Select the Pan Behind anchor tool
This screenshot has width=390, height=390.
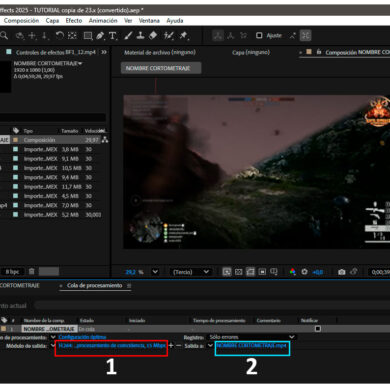pos(72,35)
